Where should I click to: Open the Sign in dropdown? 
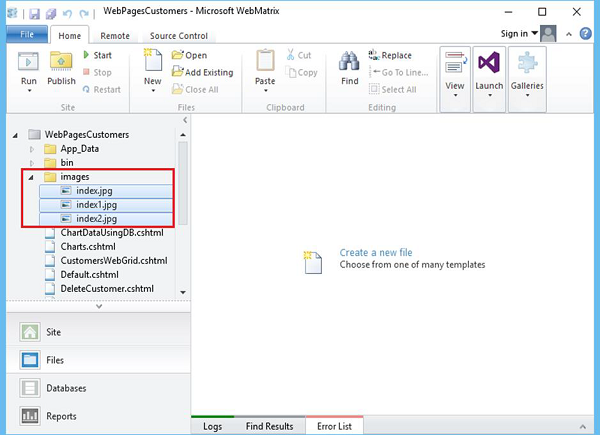click(520, 33)
